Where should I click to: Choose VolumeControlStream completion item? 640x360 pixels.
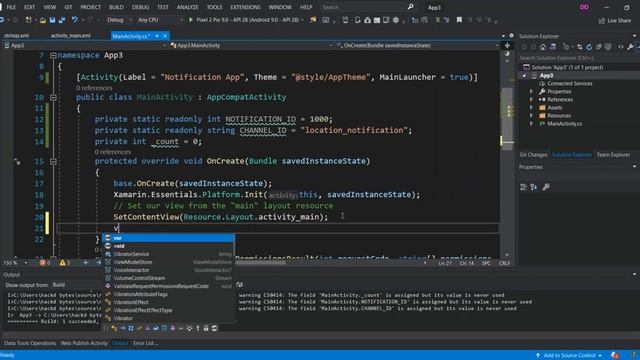pos(168,278)
